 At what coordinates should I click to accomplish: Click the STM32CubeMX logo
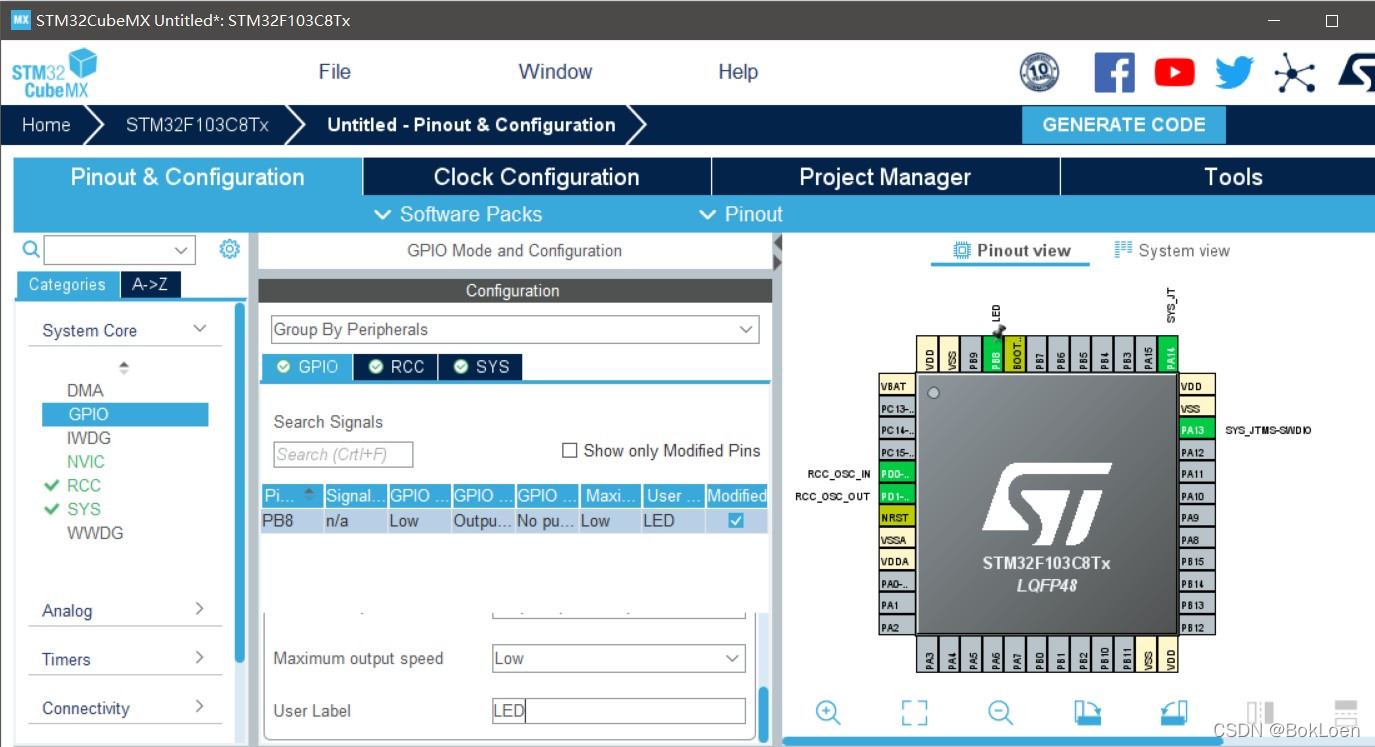click(x=55, y=73)
